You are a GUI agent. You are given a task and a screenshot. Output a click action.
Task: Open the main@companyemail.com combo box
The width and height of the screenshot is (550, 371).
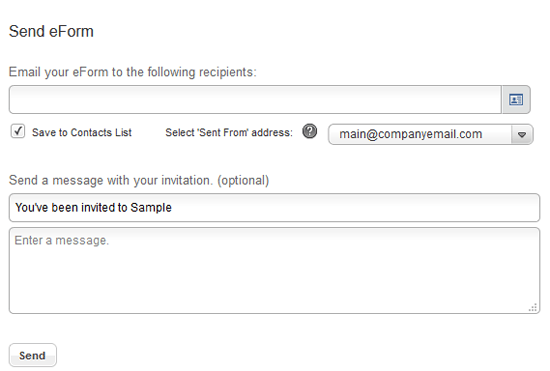pos(430,134)
